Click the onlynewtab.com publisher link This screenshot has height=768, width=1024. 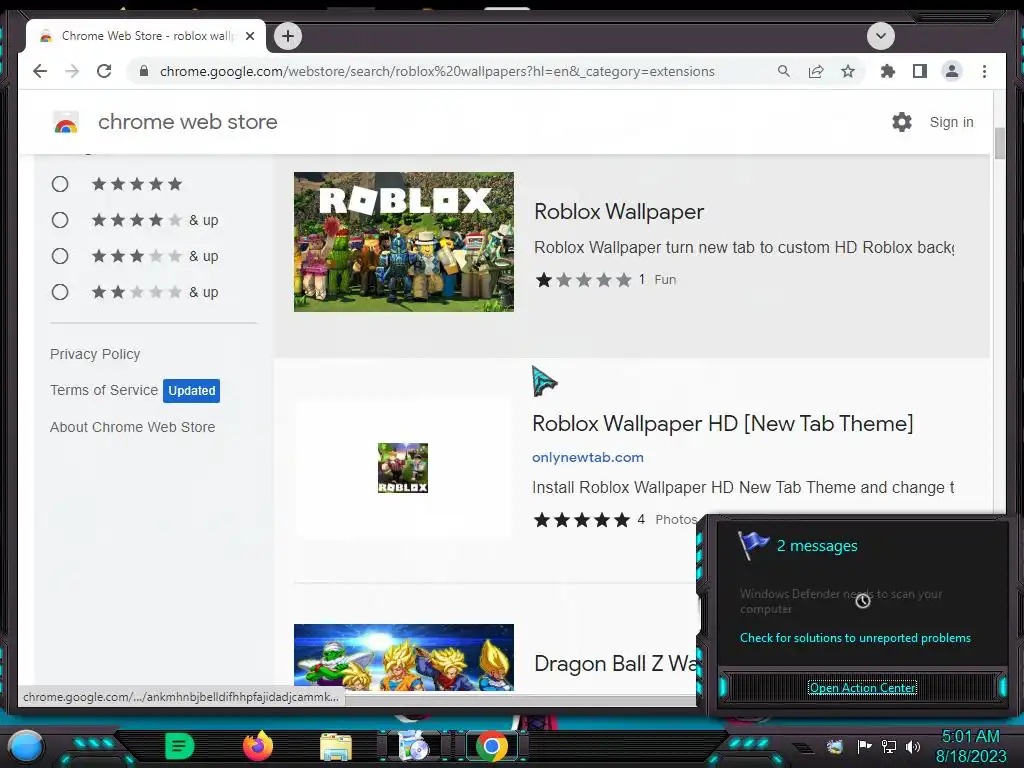coord(588,457)
